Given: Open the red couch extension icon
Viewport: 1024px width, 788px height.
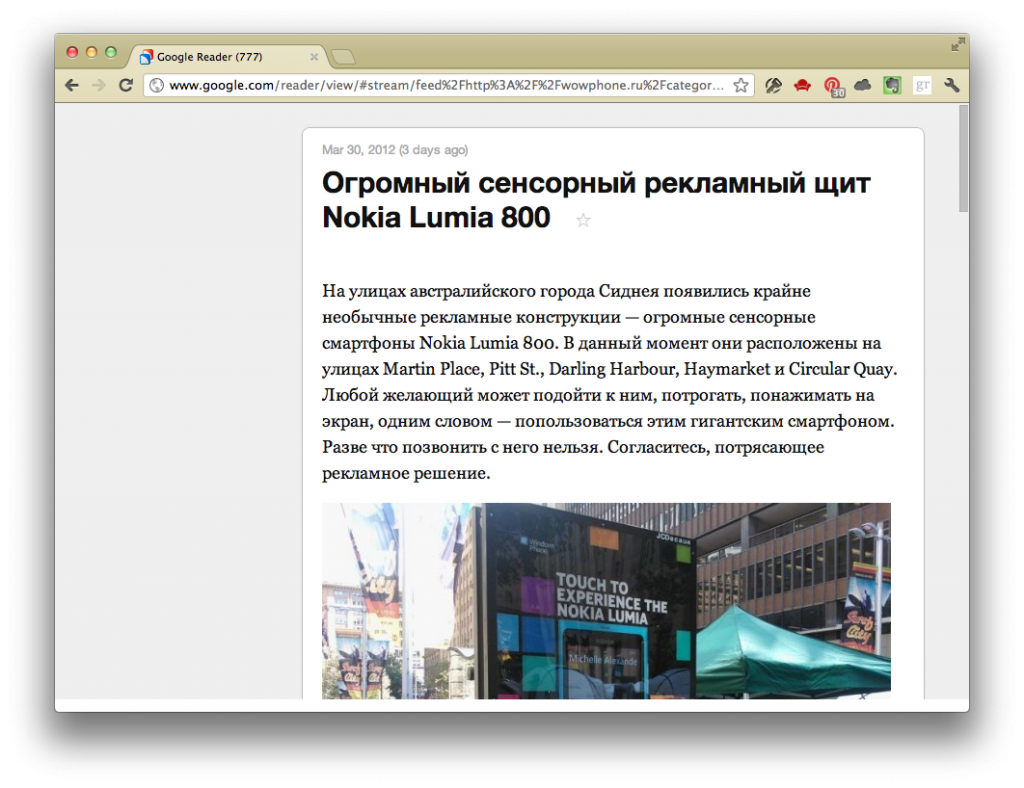Looking at the screenshot, I should click(803, 86).
